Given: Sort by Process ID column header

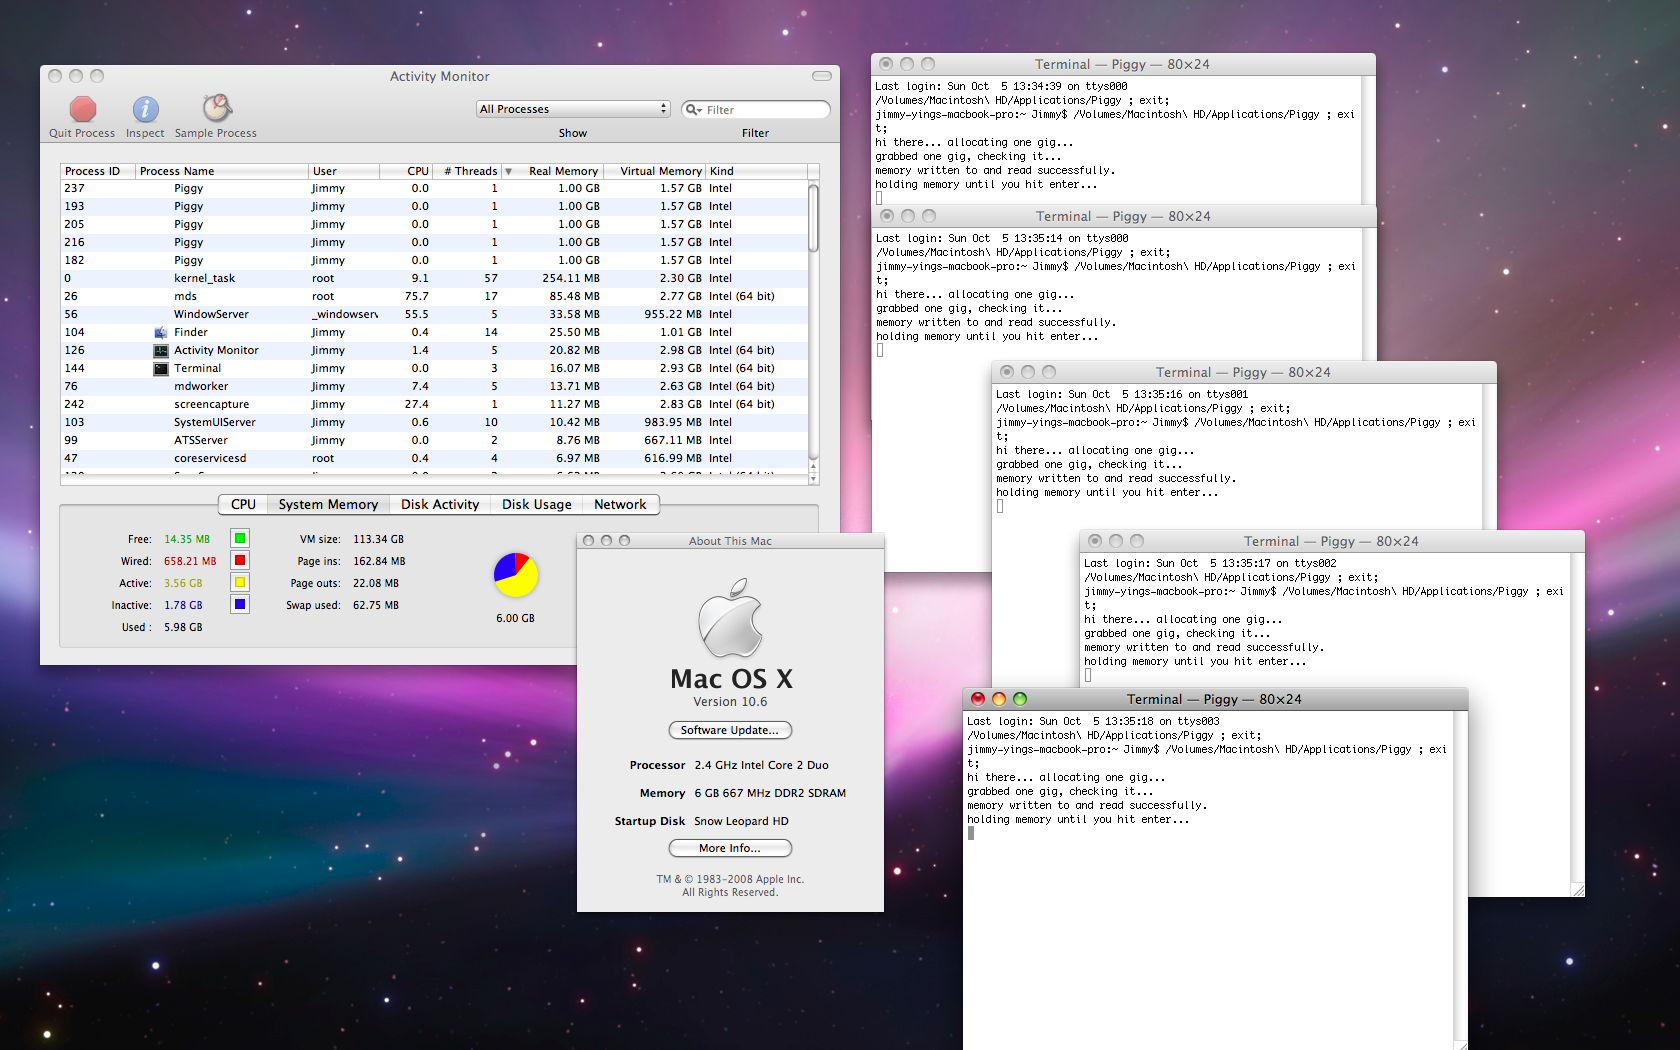Looking at the screenshot, I should tap(98, 171).
